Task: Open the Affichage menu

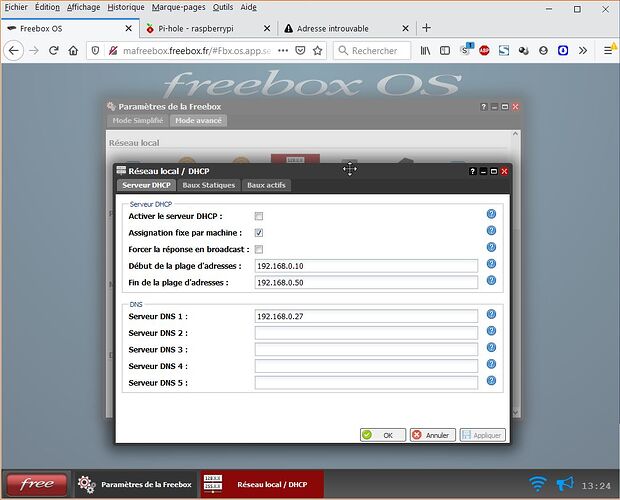Action: (83, 7)
